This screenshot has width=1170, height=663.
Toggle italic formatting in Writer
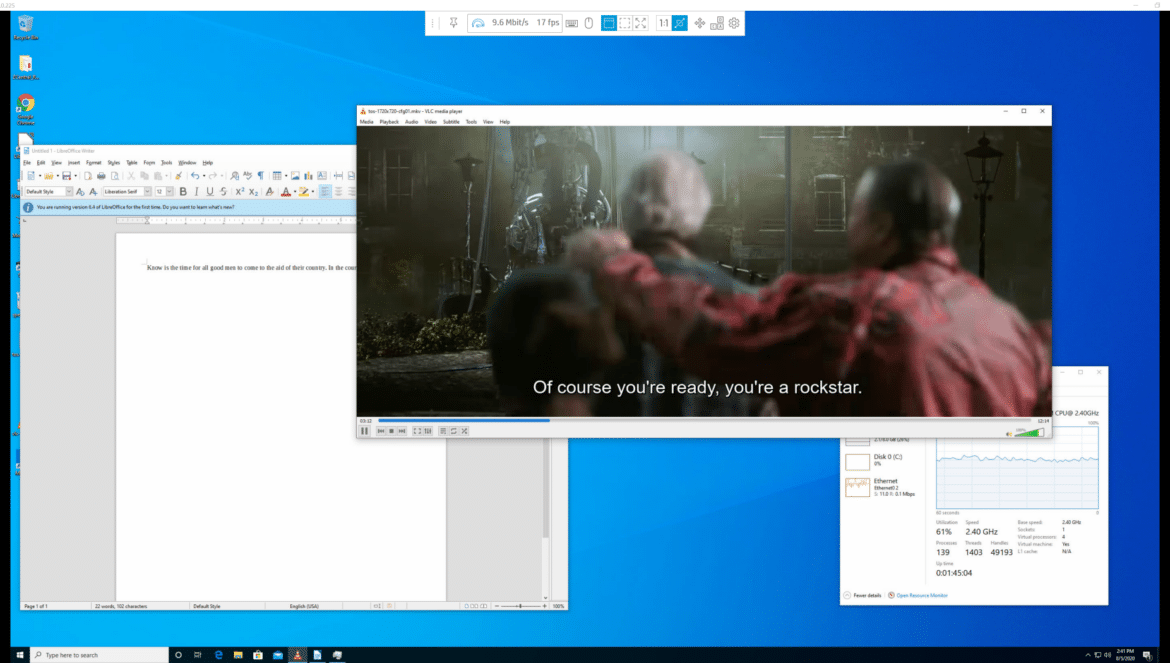point(196,192)
